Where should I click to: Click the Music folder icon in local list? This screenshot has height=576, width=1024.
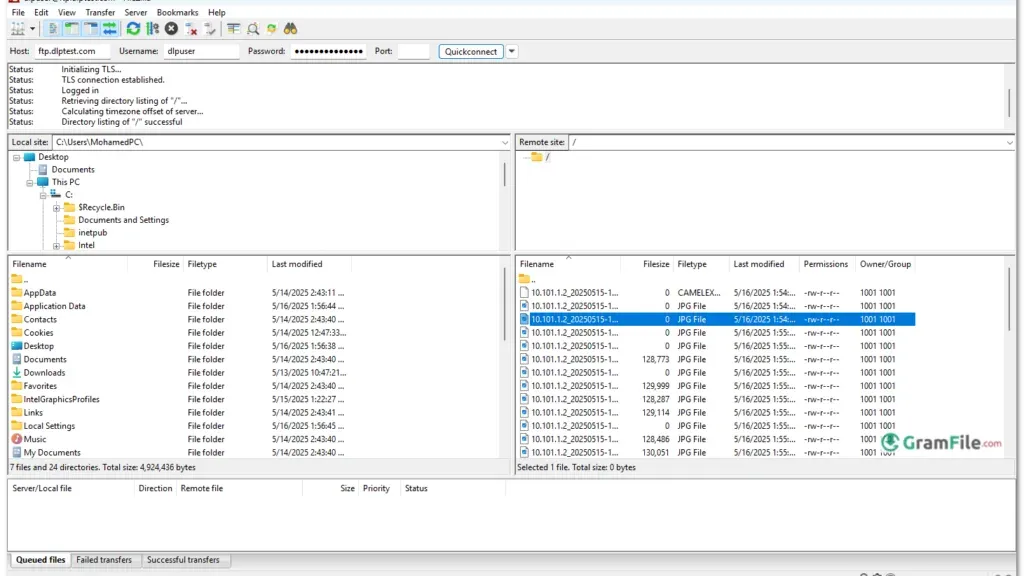click(x=17, y=439)
